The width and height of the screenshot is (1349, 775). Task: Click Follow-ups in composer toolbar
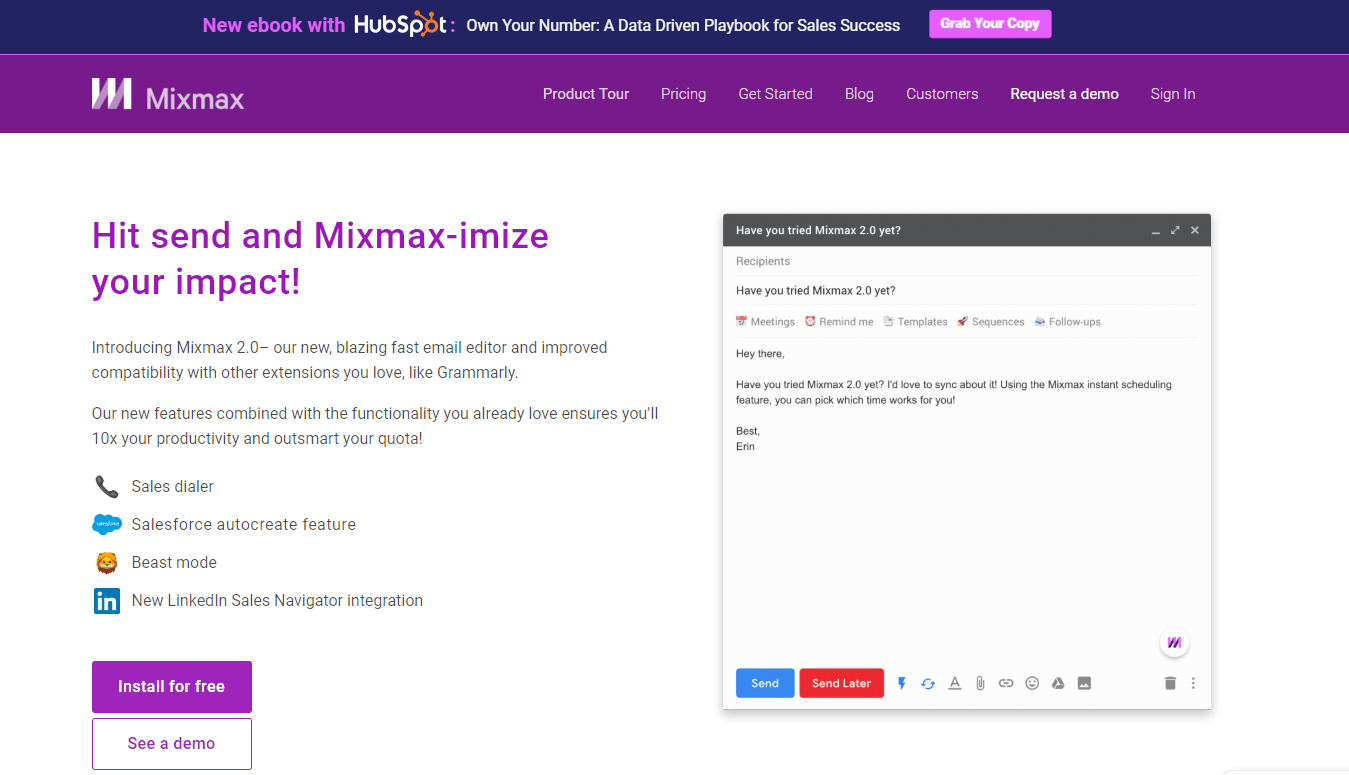pyautogui.click(x=1067, y=322)
